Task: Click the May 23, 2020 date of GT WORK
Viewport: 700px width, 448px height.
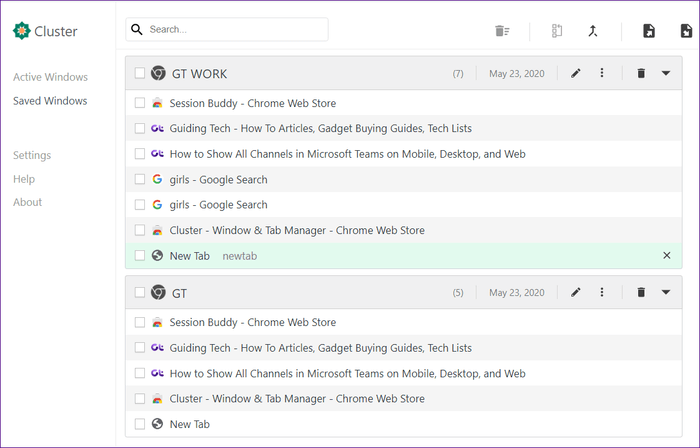Action: [x=517, y=74]
